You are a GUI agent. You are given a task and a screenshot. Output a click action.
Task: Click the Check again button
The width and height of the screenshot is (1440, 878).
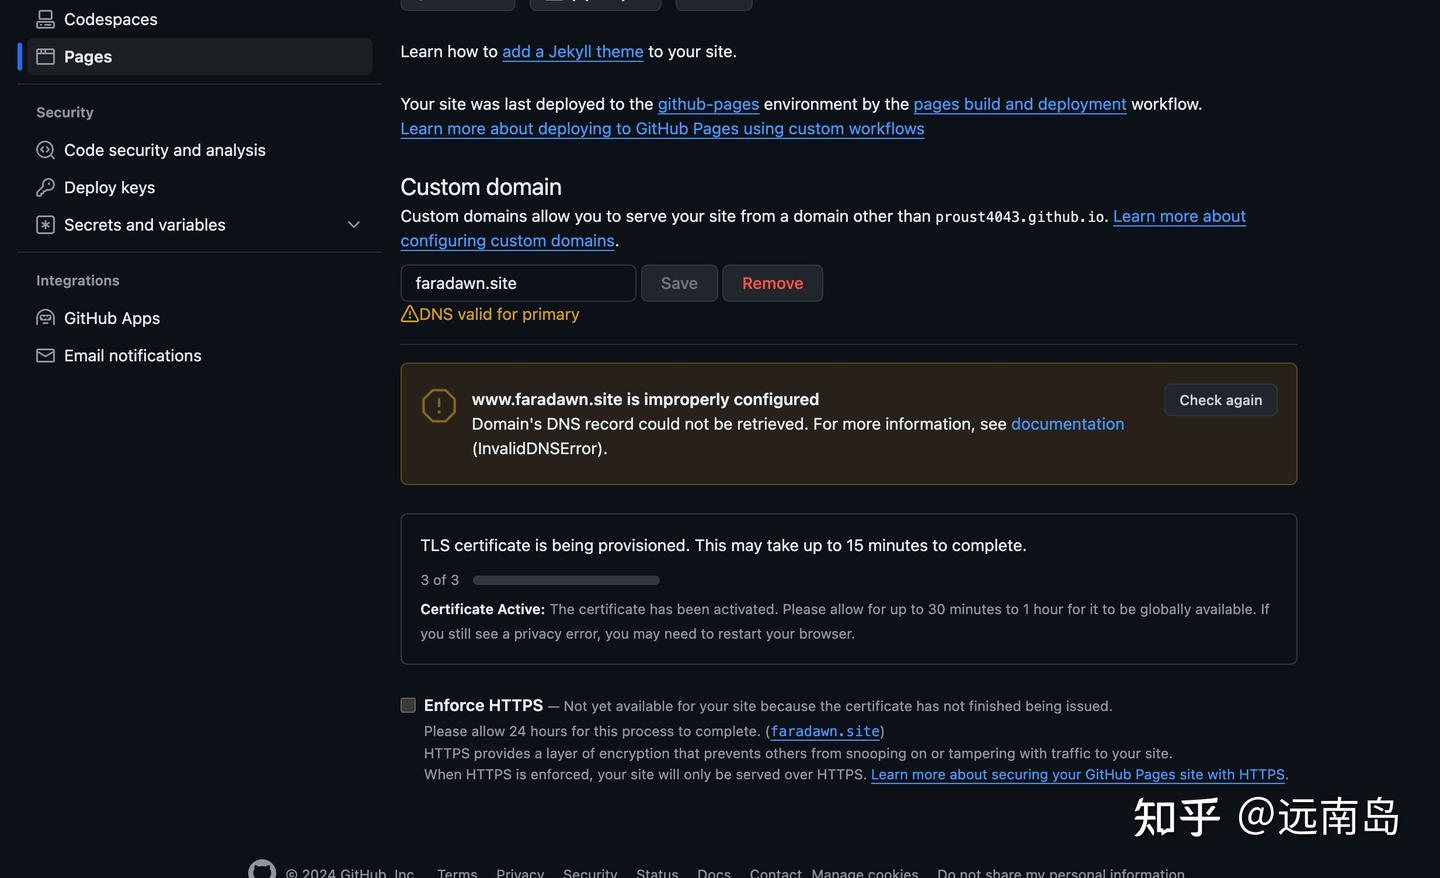pos(1220,399)
